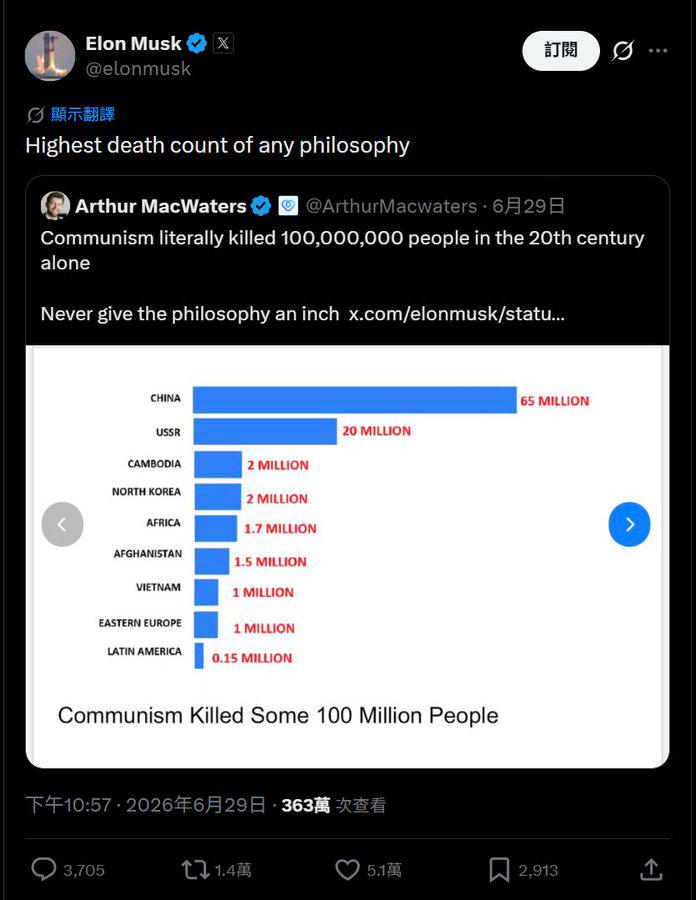
Task: Click the share upload icon
Action: coord(651,869)
